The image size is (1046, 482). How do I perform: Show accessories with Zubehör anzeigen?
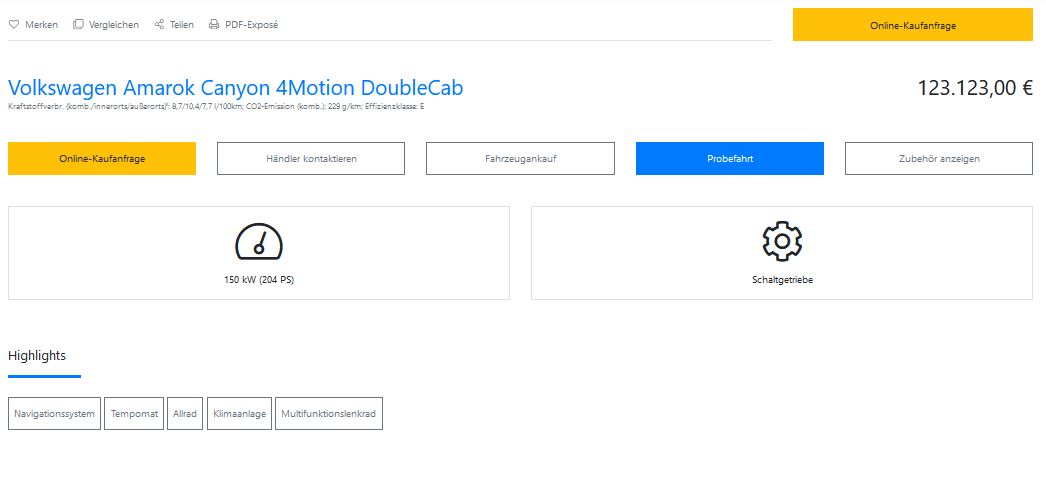pyautogui.click(x=939, y=159)
